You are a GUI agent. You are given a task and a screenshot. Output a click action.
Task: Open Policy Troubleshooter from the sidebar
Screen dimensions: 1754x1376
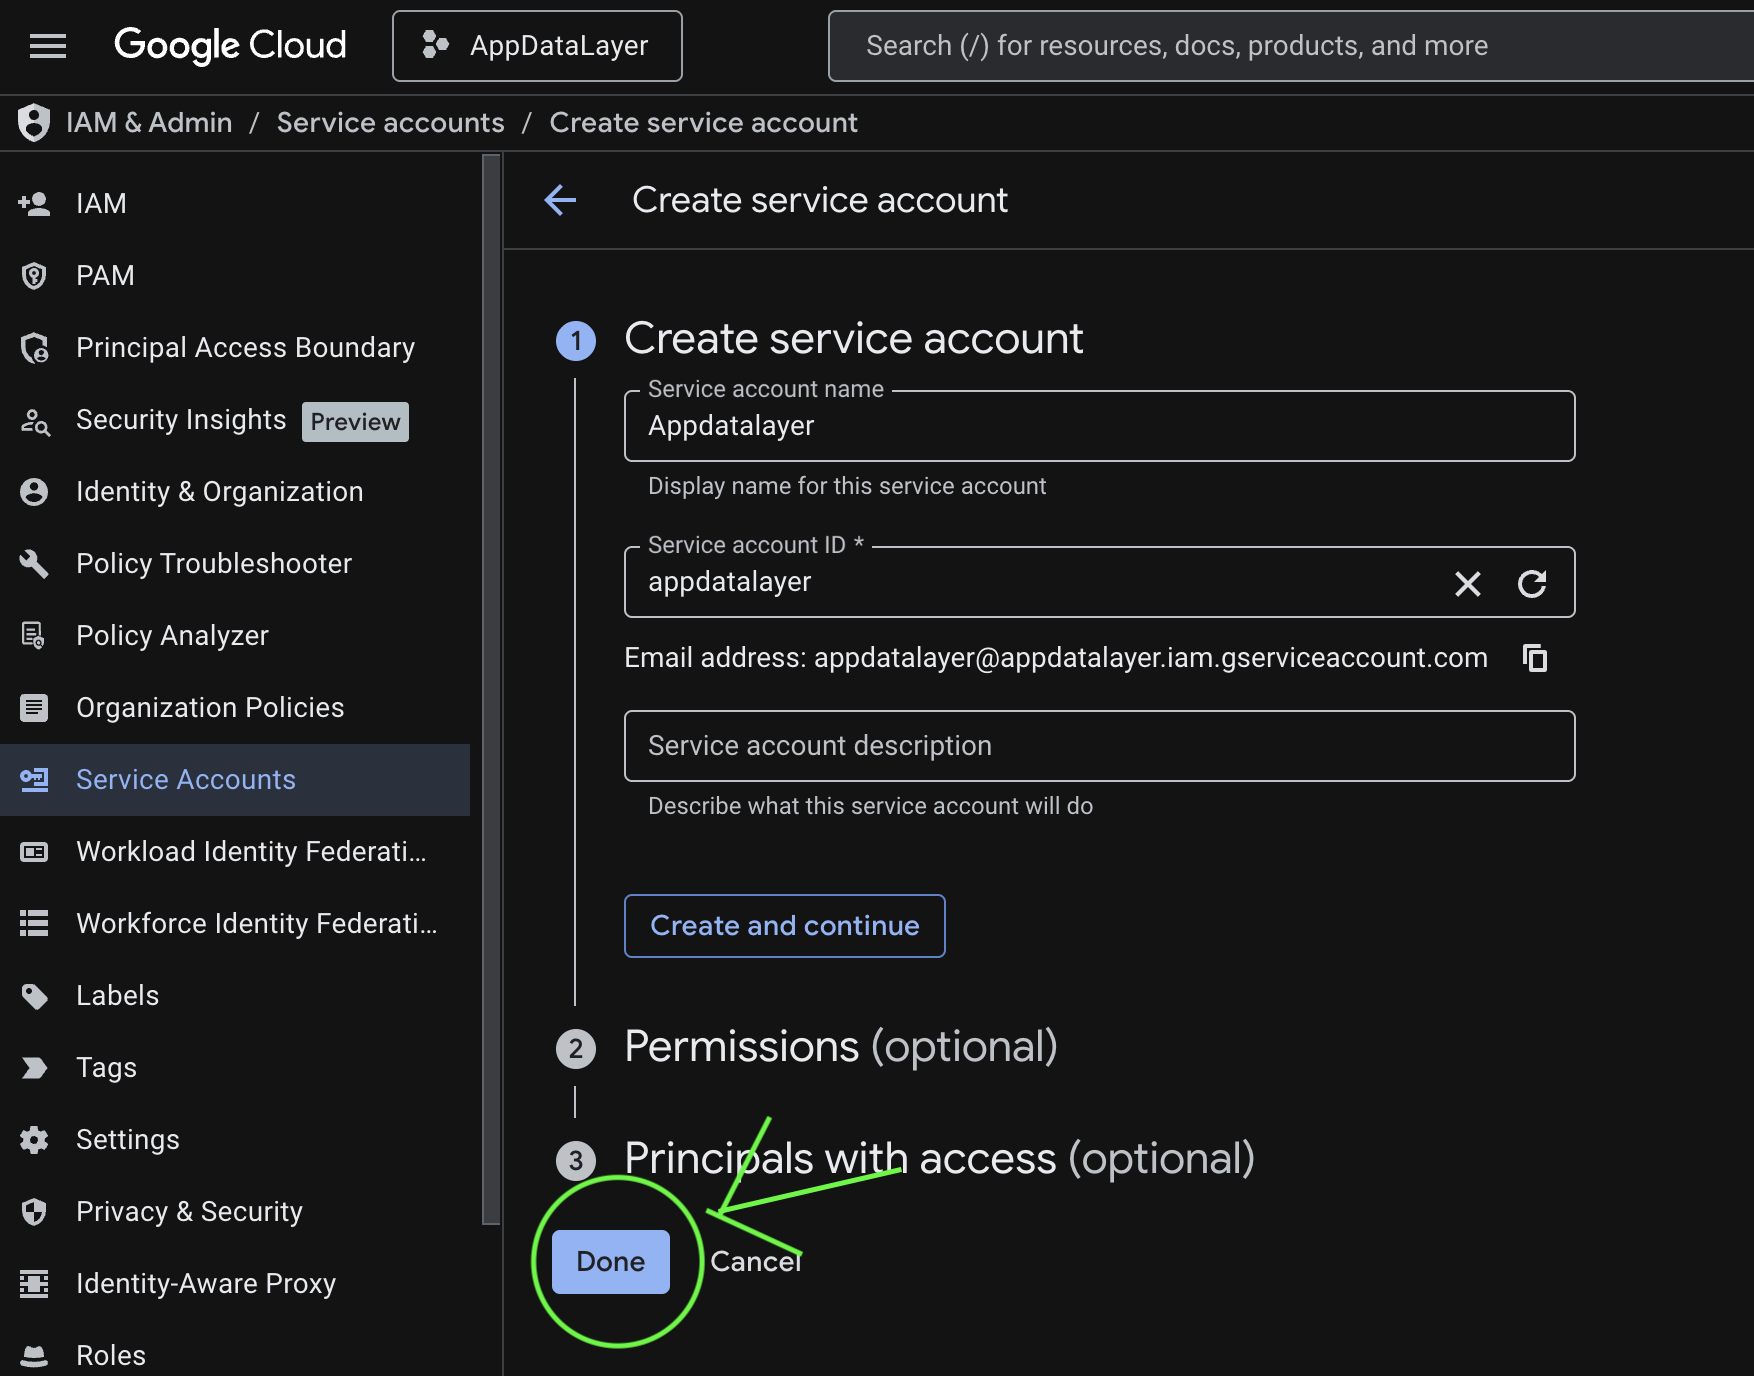[x=214, y=564]
